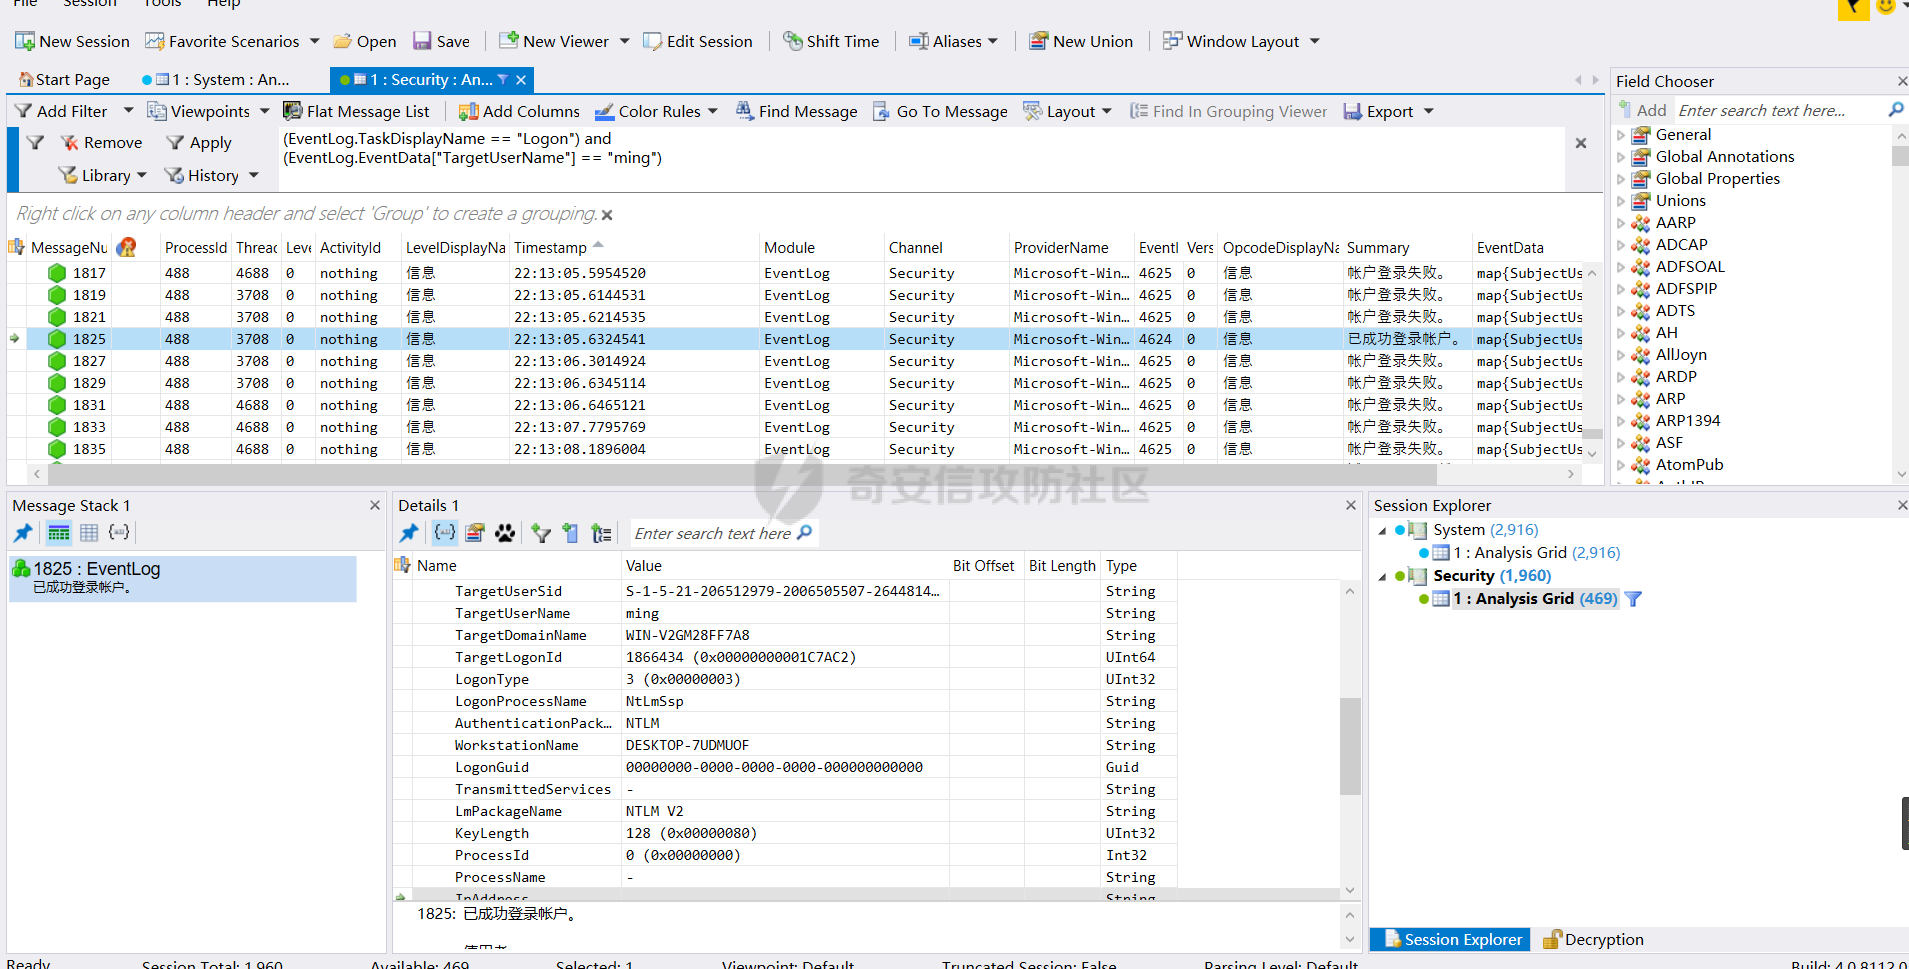Screen dimensions: 1909x969
Task: Expand the ADFSOAL field group
Action: (1621, 267)
